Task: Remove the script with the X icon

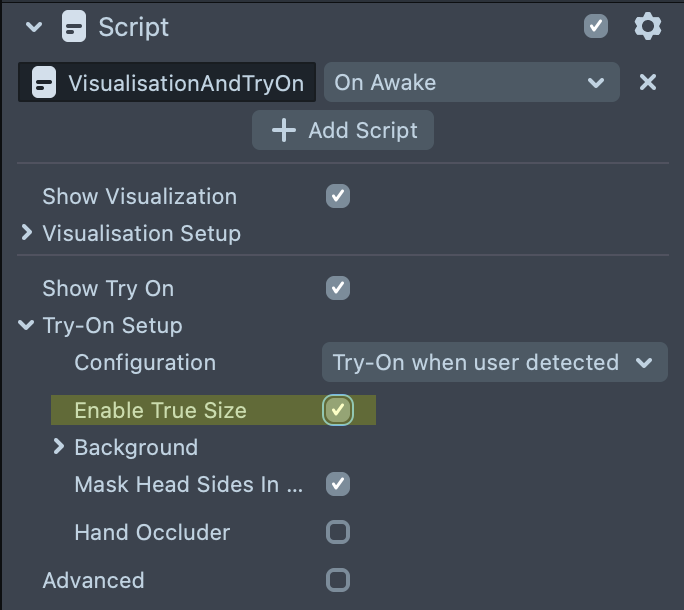Action: click(648, 82)
